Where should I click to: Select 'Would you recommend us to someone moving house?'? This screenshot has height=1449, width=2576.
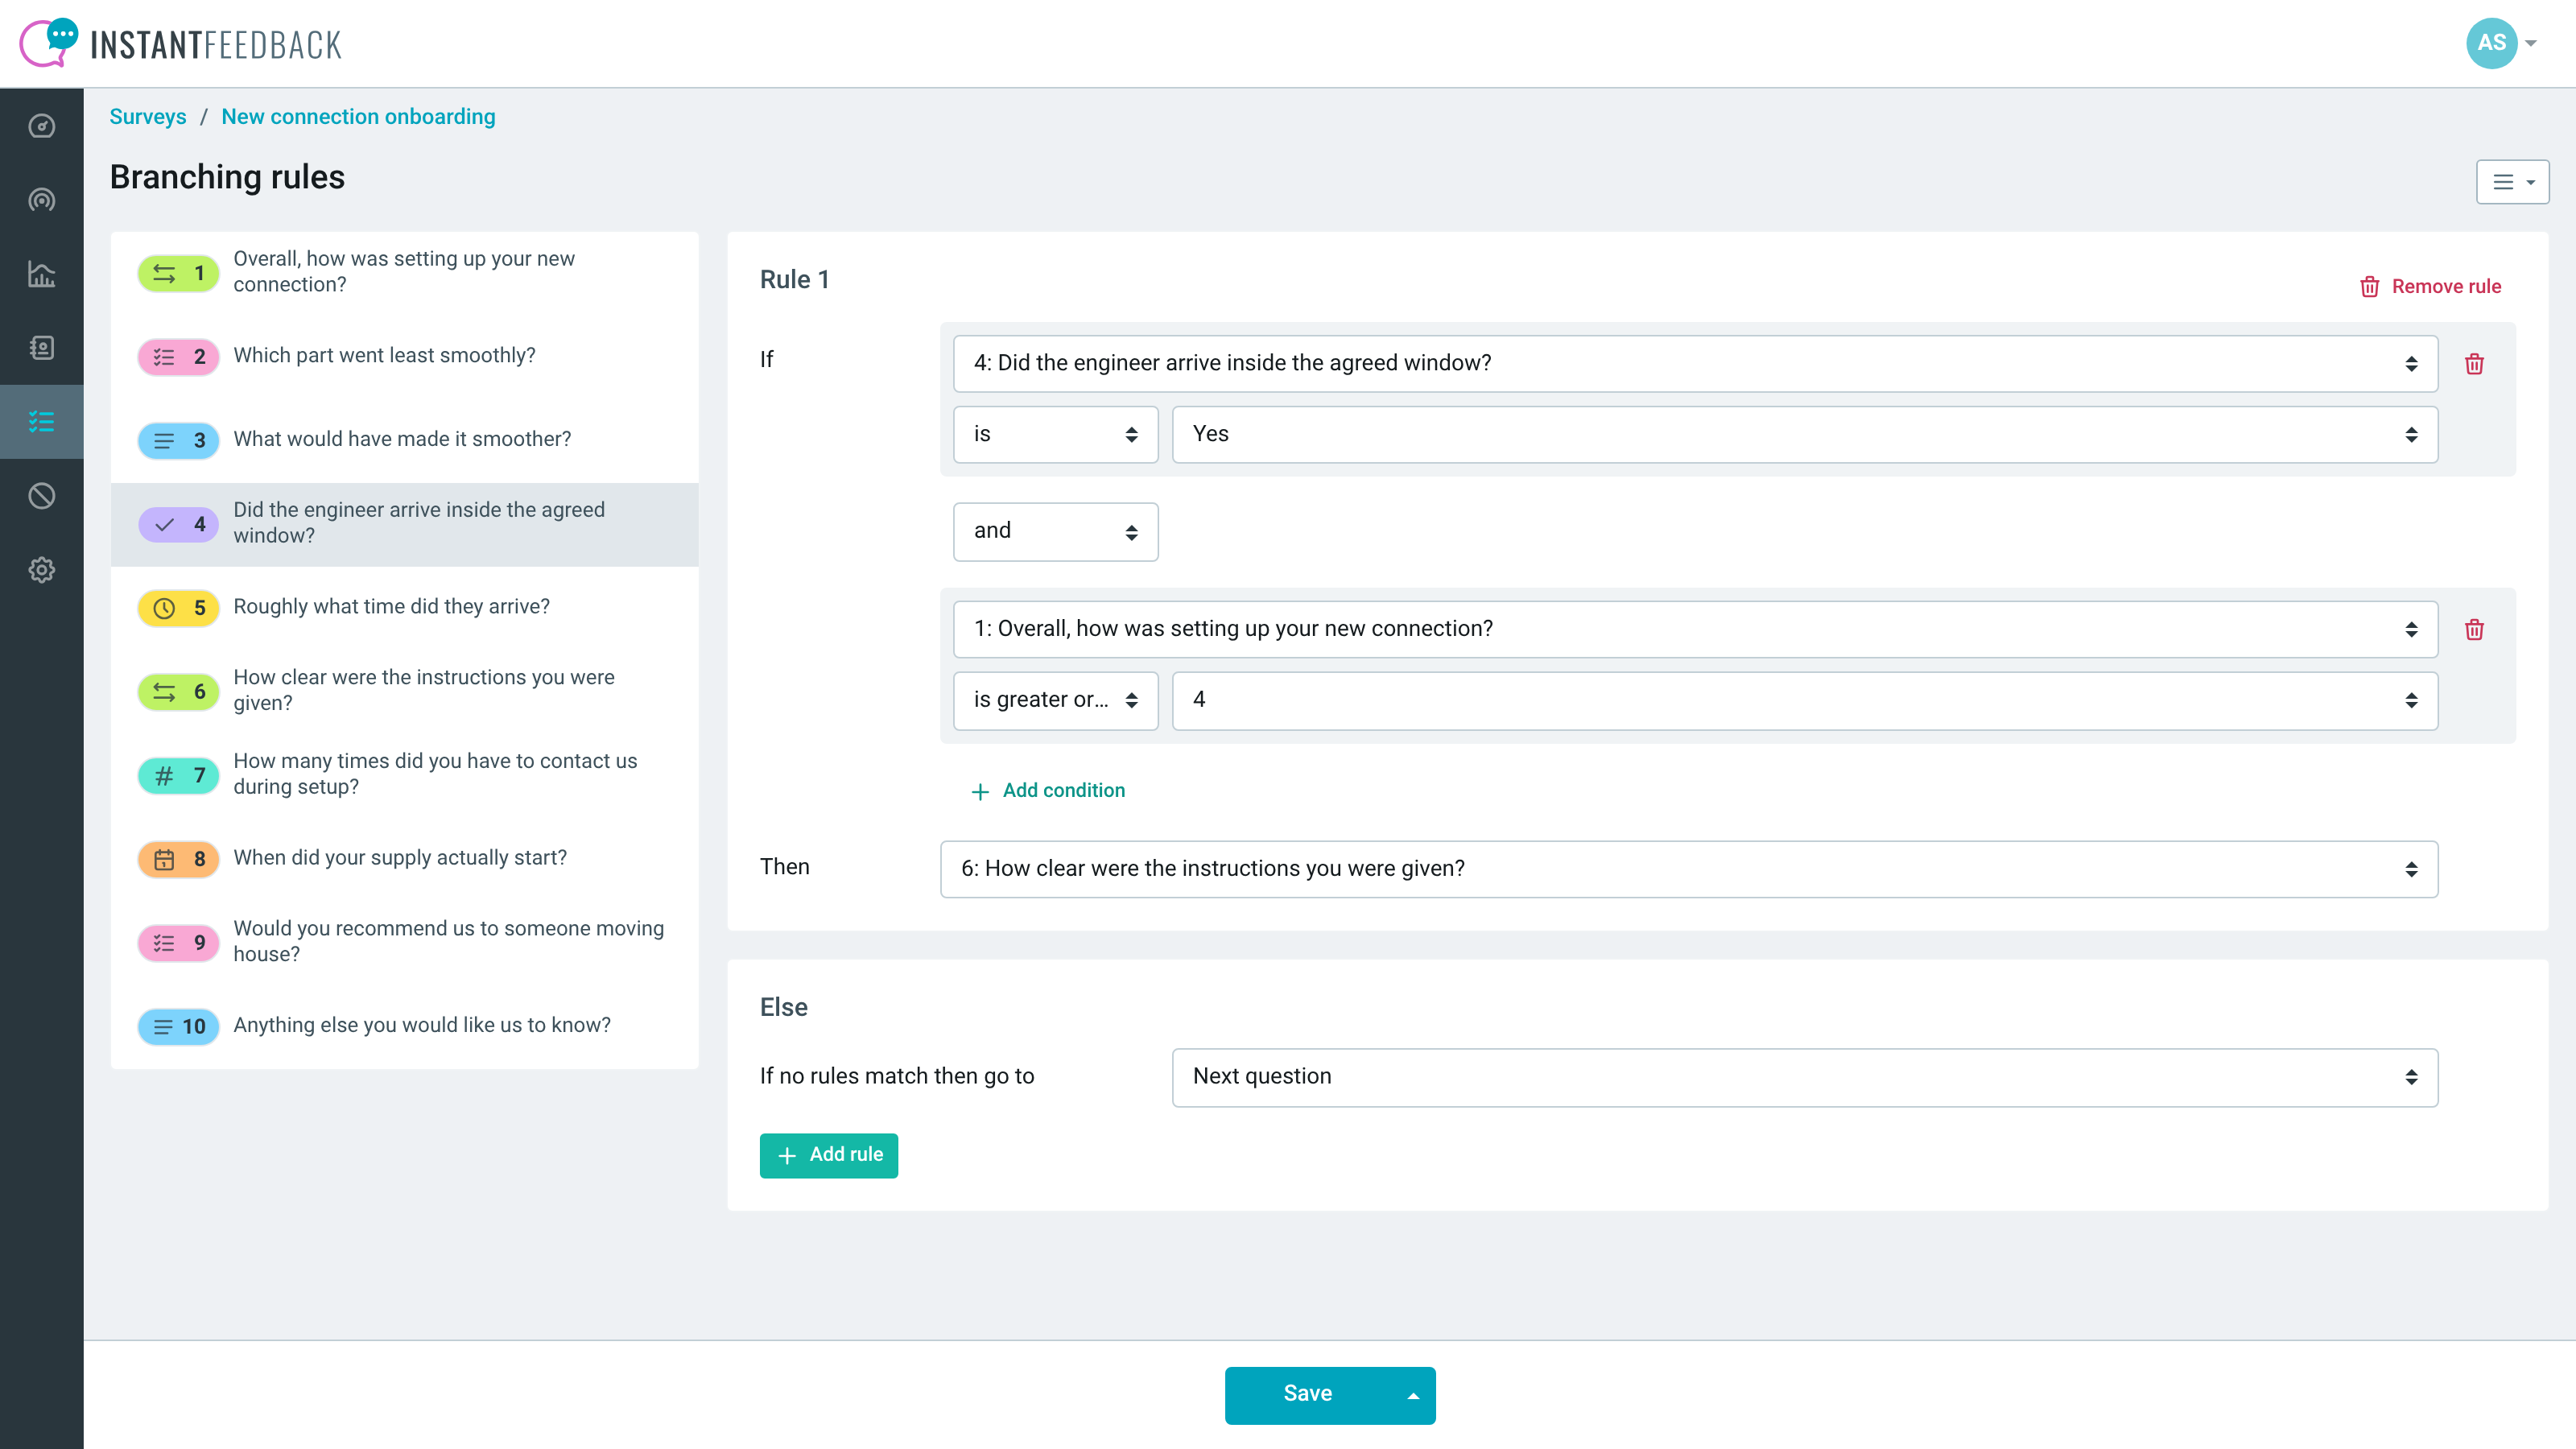coord(404,943)
